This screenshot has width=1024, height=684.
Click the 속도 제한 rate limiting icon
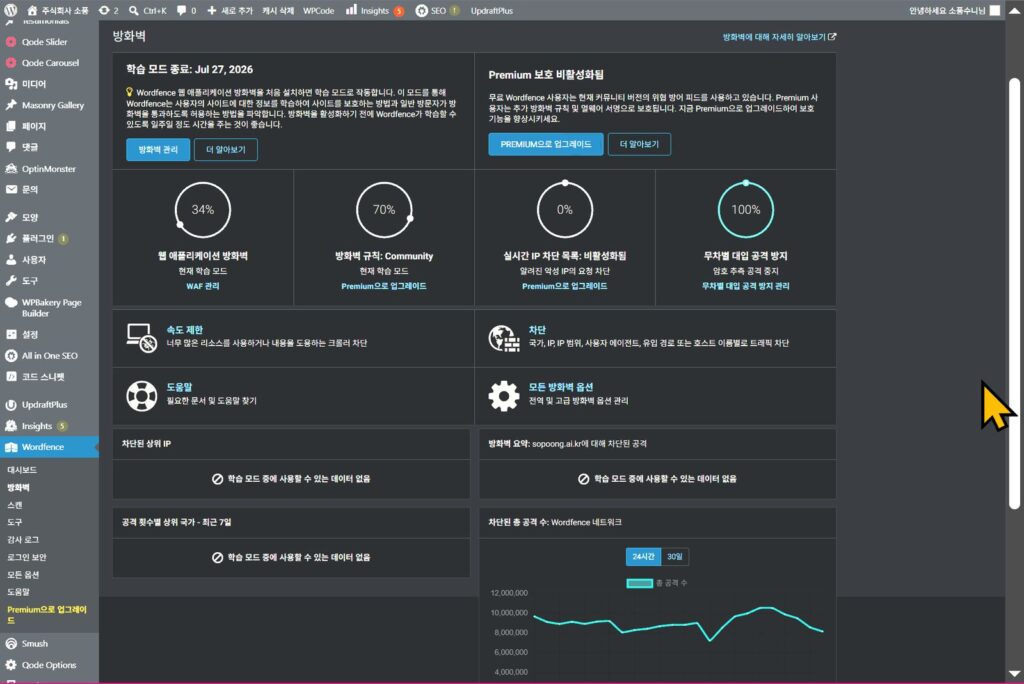point(141,338)
